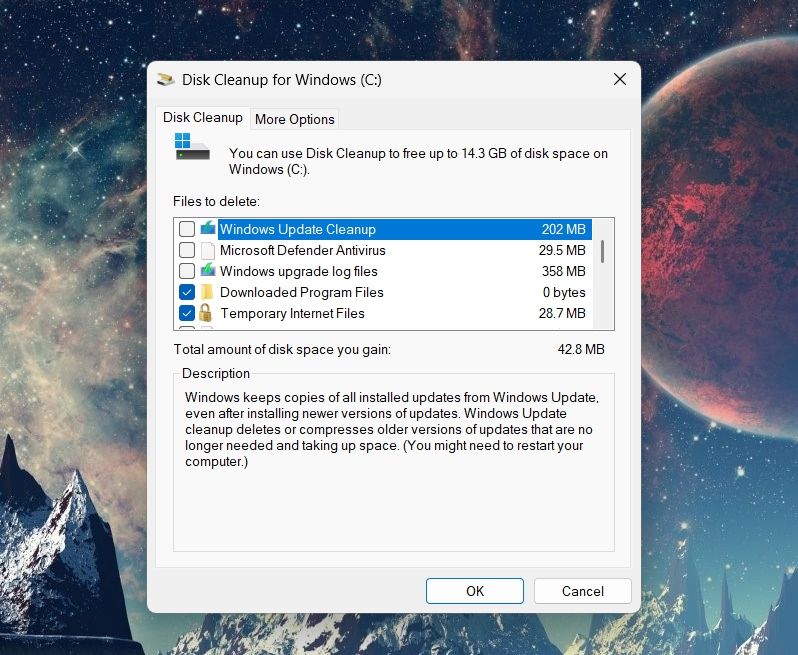Click the Windows Update Cleanup row icon
The width and height of the screenshot is (798, 655).
click(x=208, y=229)
